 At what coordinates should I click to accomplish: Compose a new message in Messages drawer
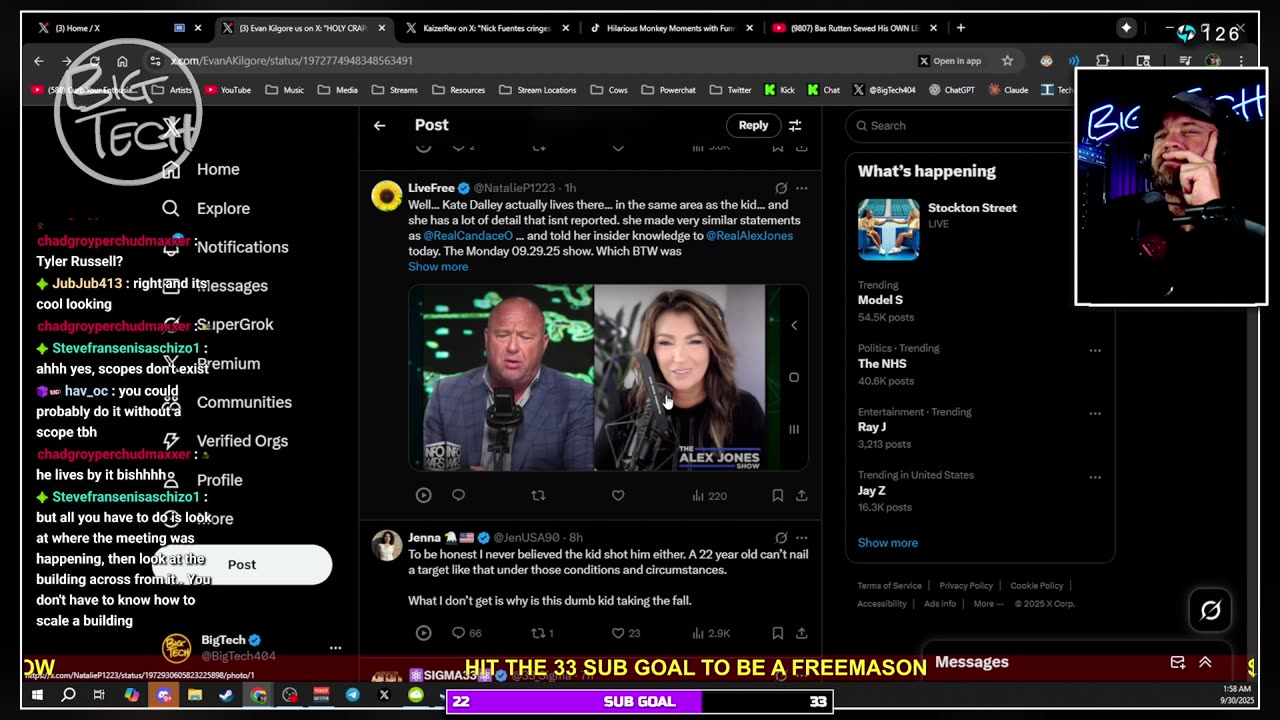(1178, 662)
